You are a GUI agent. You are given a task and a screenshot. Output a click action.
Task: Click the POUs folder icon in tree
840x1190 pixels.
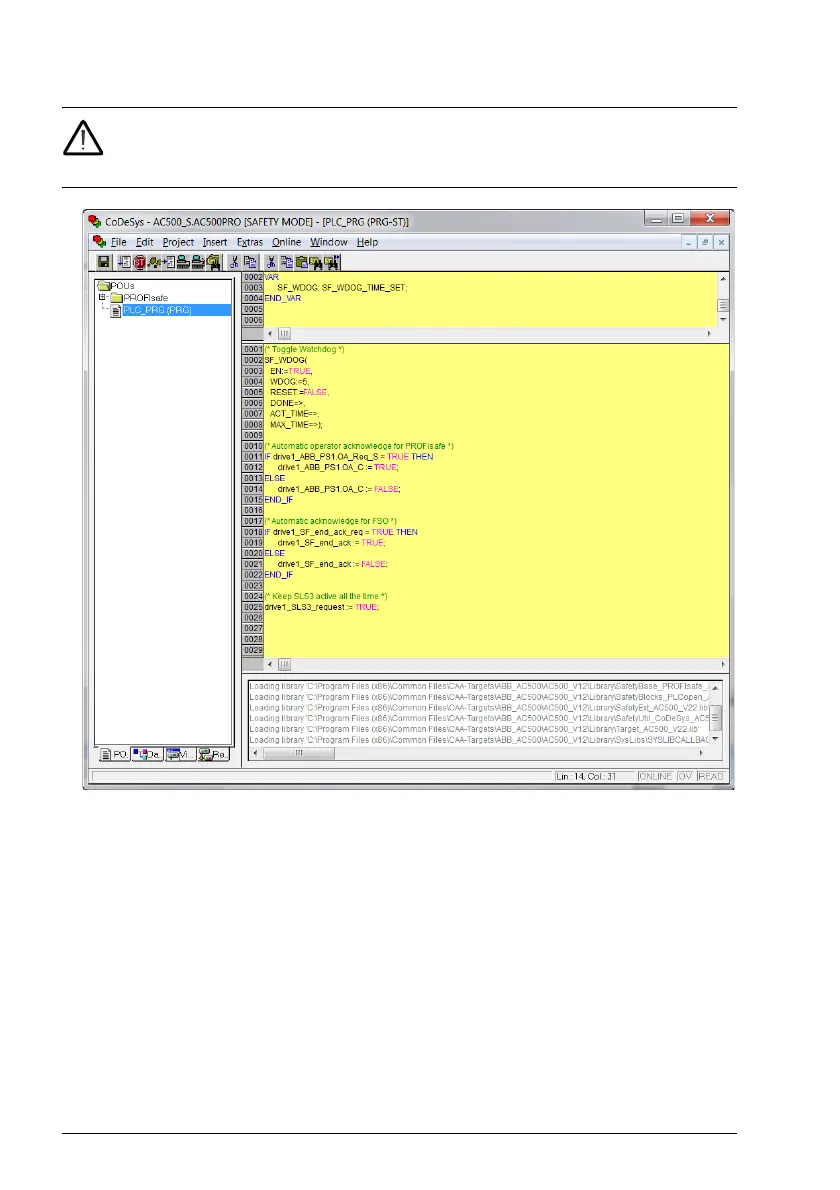103,286
